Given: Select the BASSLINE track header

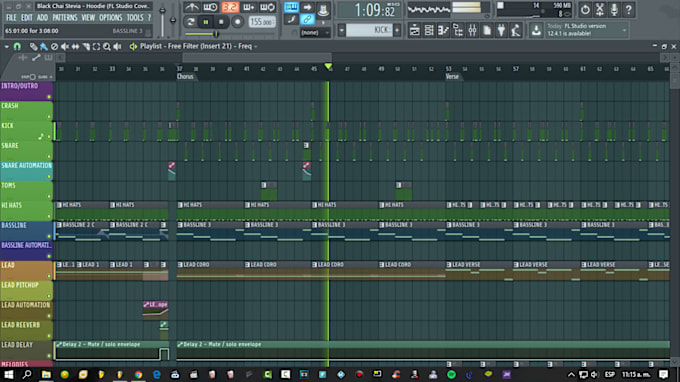Looking at the screenshot, I should 26,231.
